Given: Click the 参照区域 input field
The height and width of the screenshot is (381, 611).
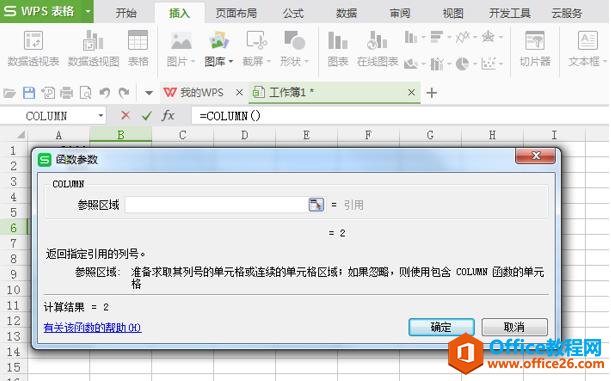Looking at the screenshot, I should (x=216, y=205).
